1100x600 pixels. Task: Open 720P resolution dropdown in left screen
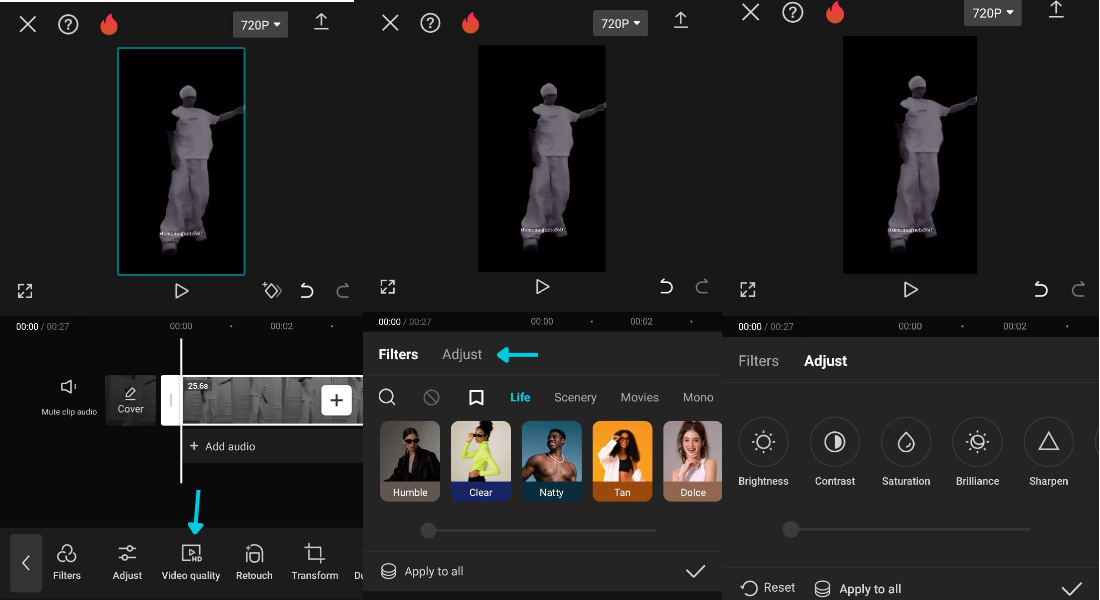coord(260,25)
